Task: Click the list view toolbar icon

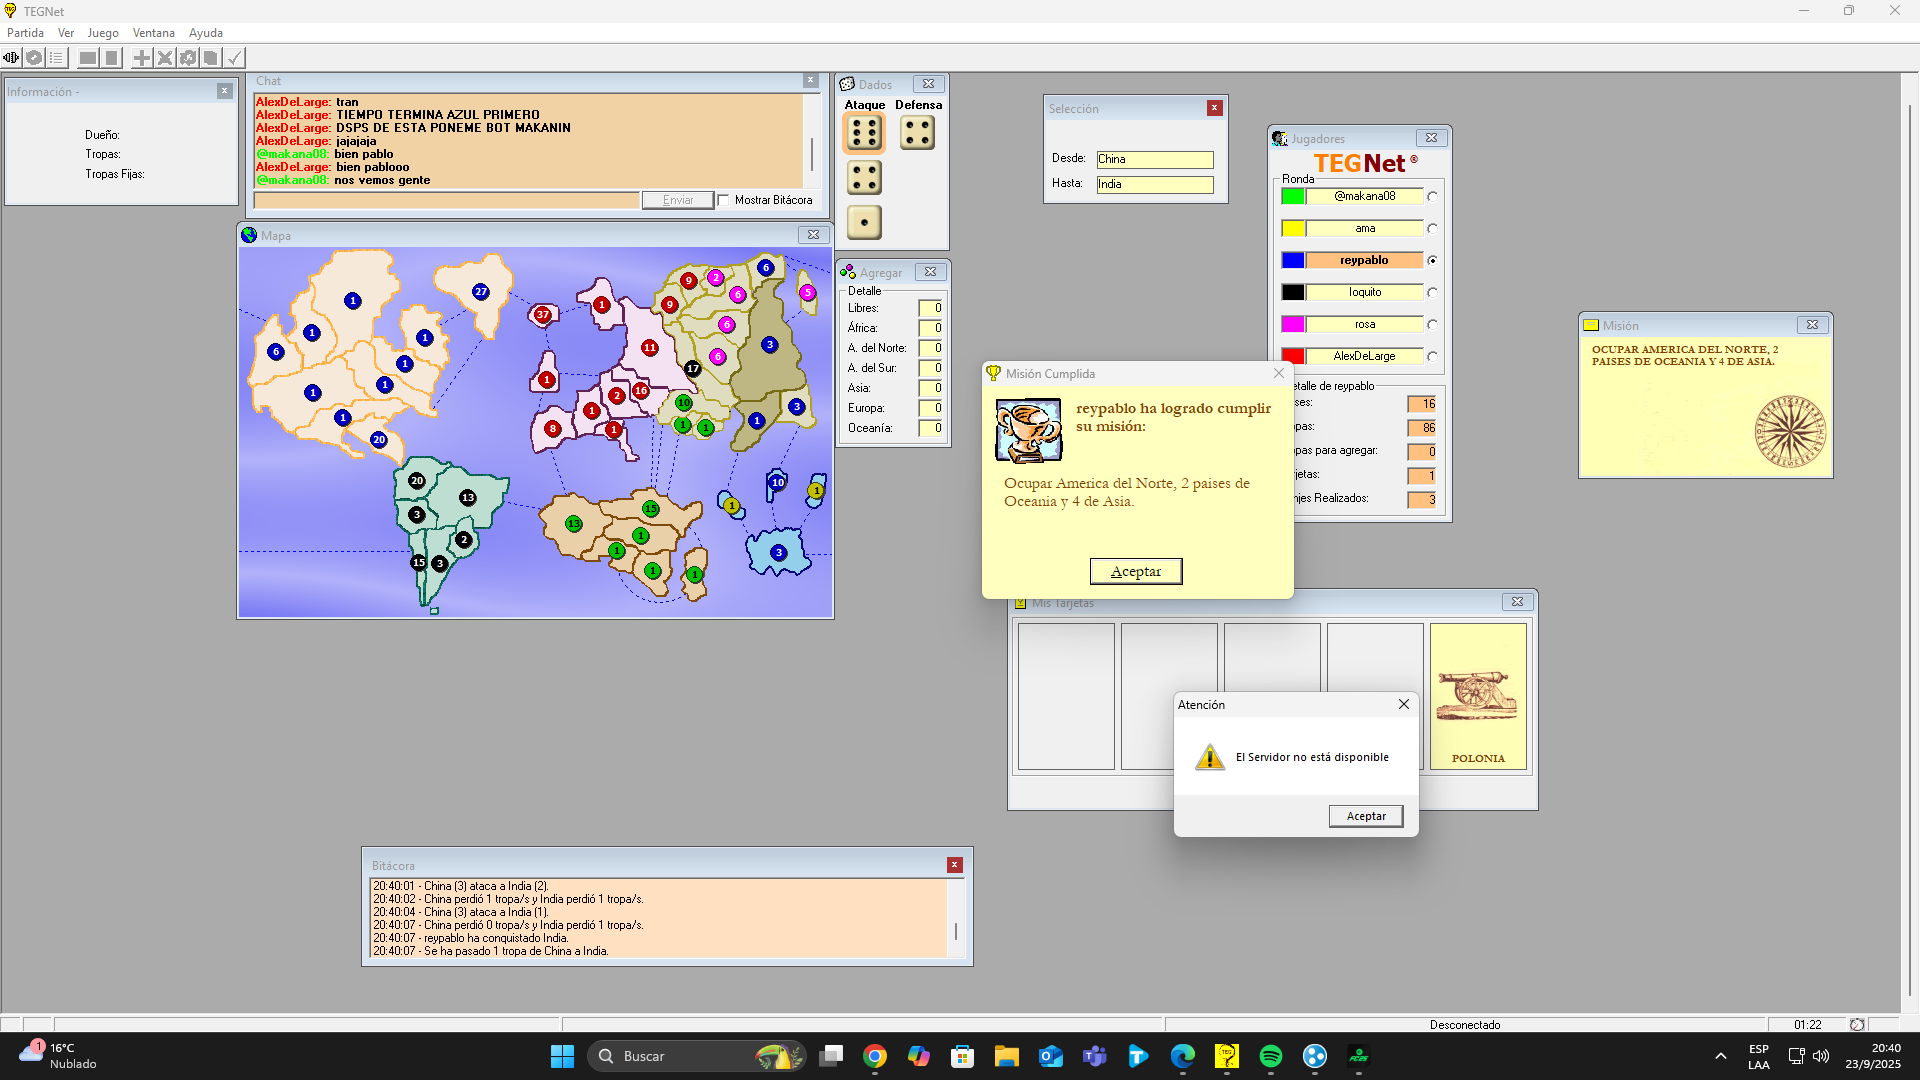Action: pos(57,58)
